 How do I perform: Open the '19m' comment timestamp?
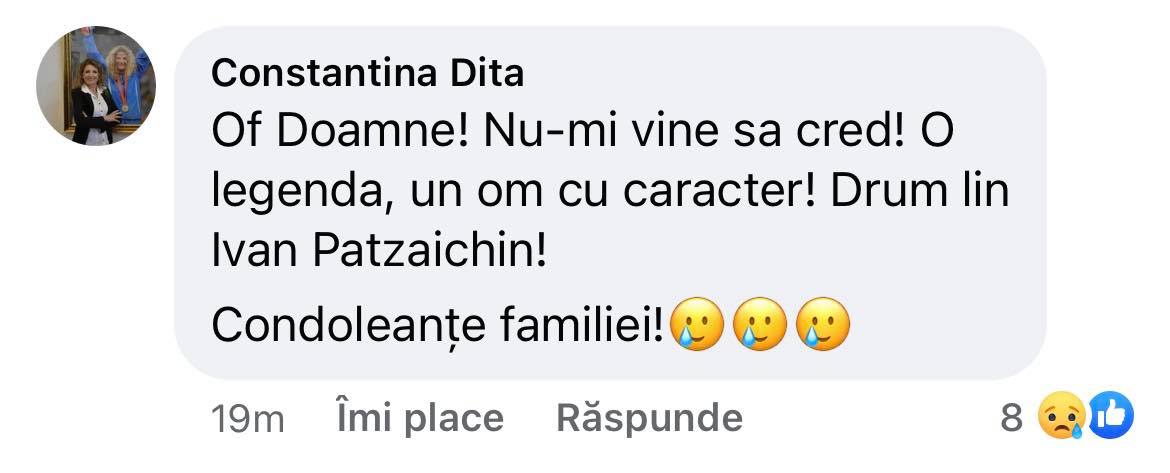(248, 419)
